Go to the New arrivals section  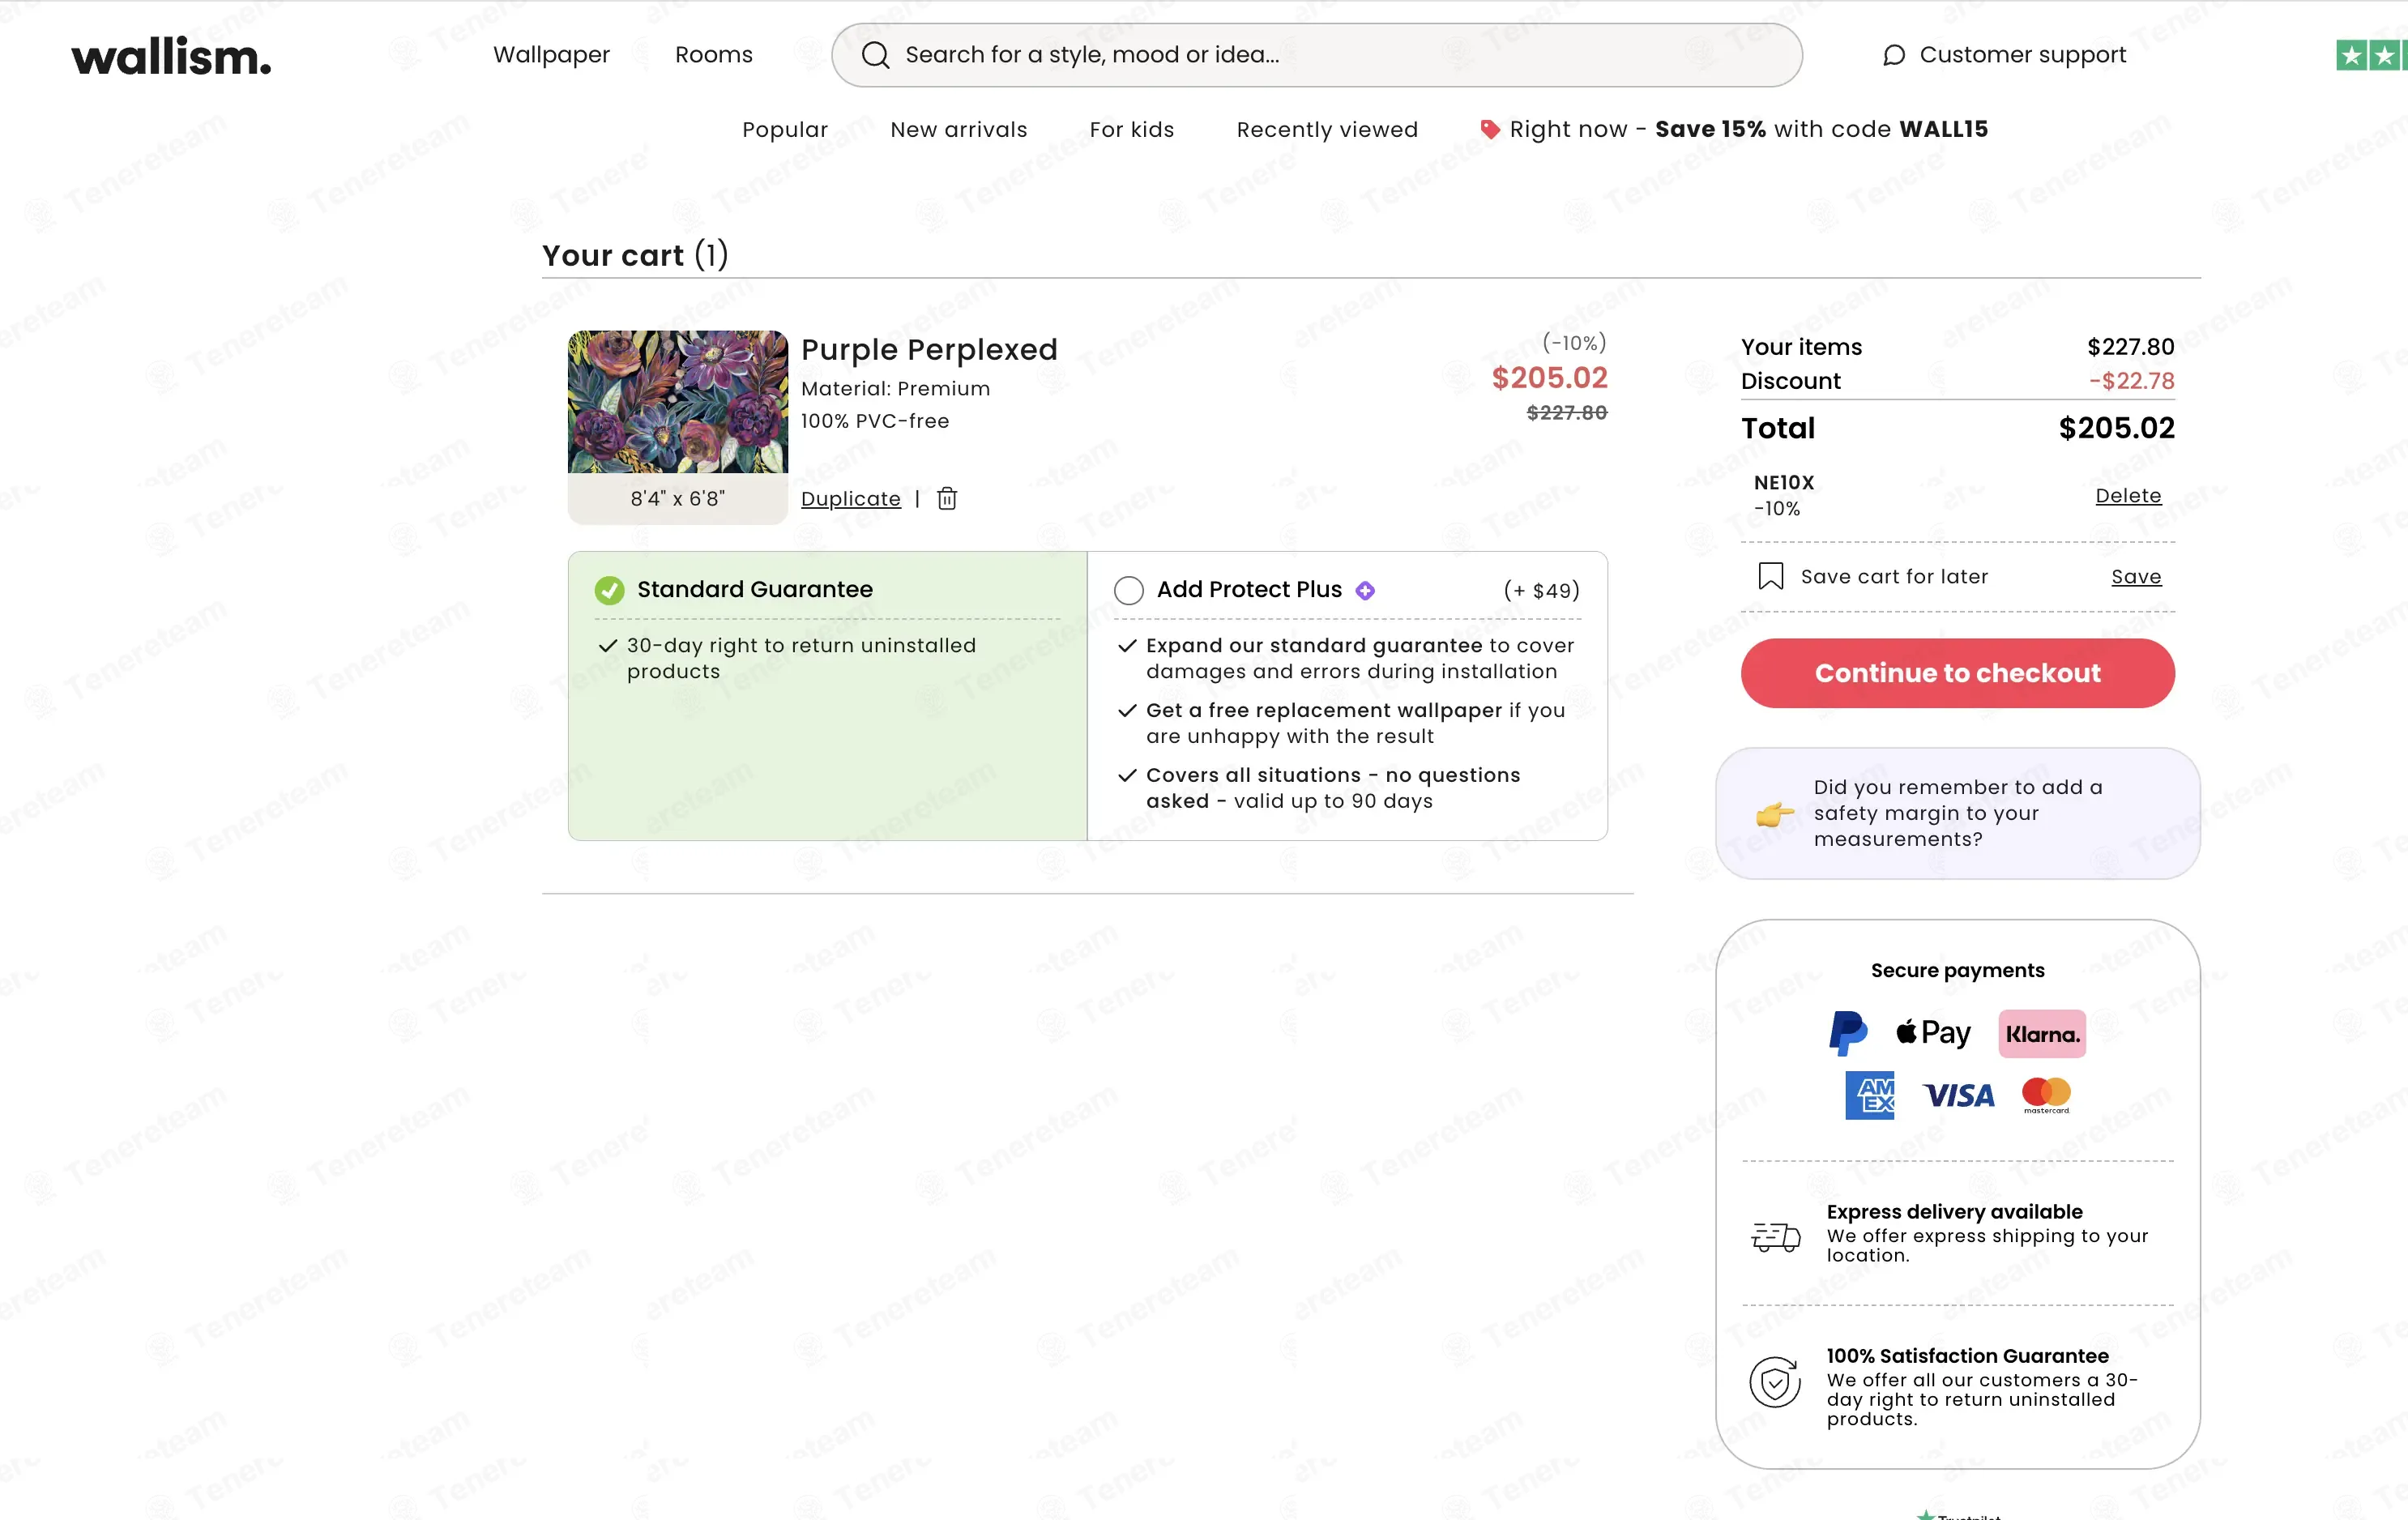(958, 129)
